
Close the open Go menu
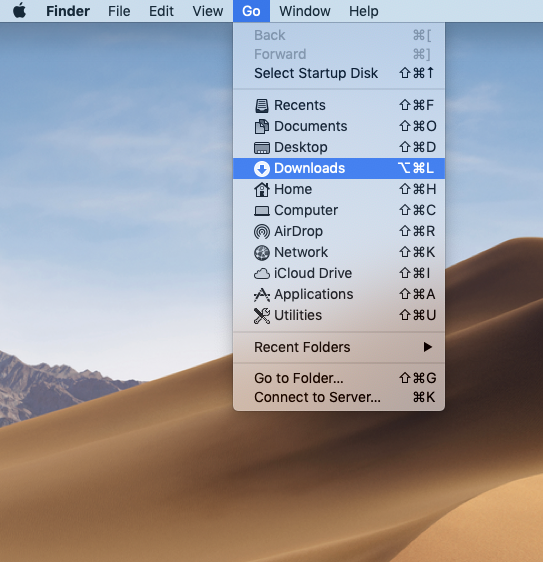click(x=251, y=11)
